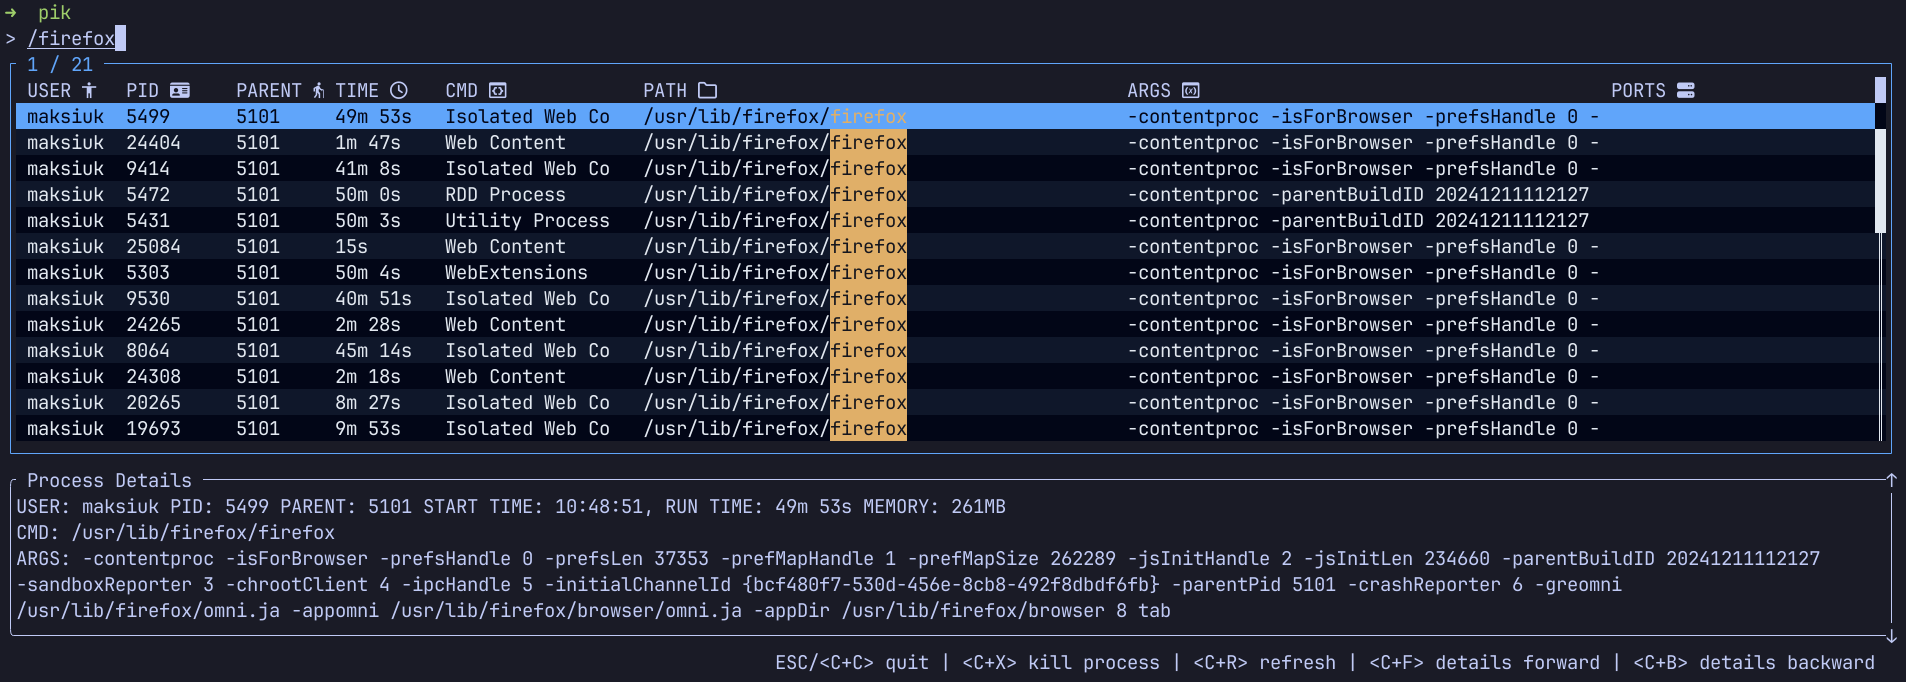
Task: Click the "-parentPid 5101" argument text
Action: click(x=1254, y=584)
